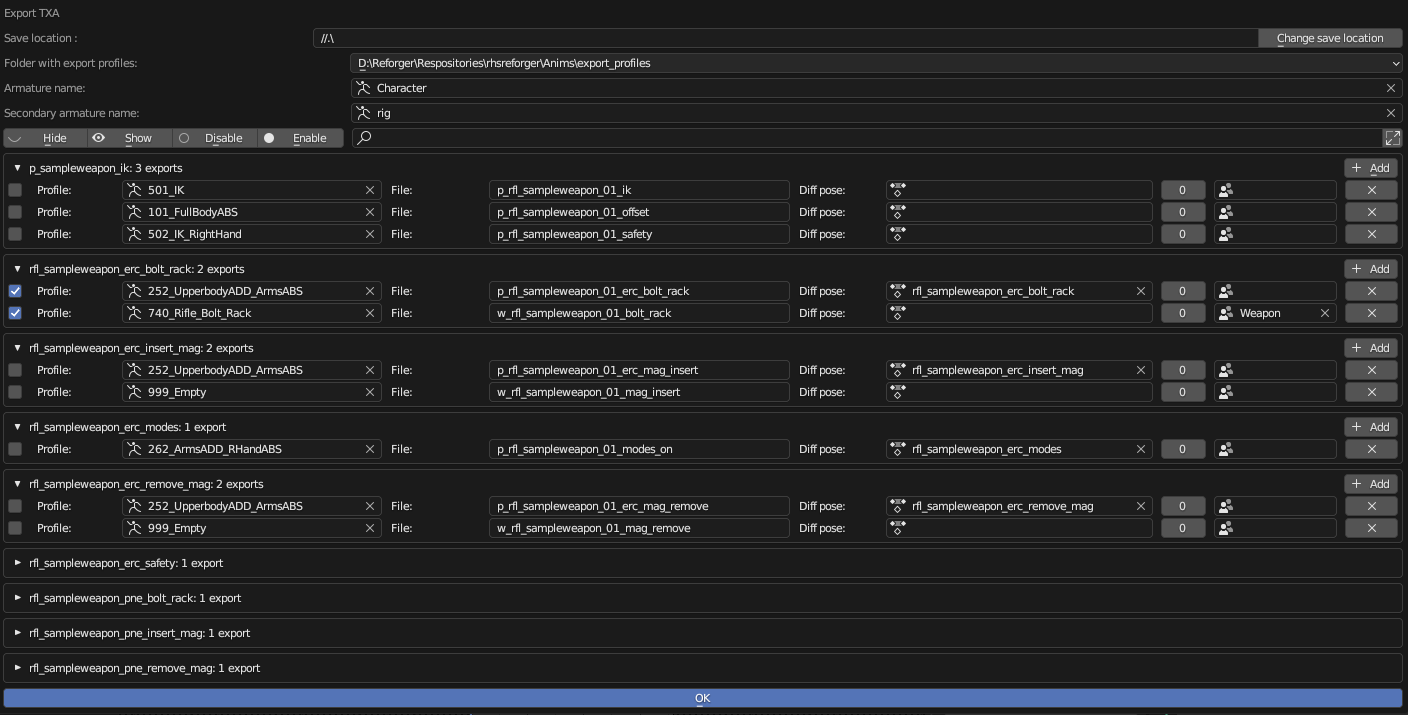Click the save location path field

[x=785, y=38]
